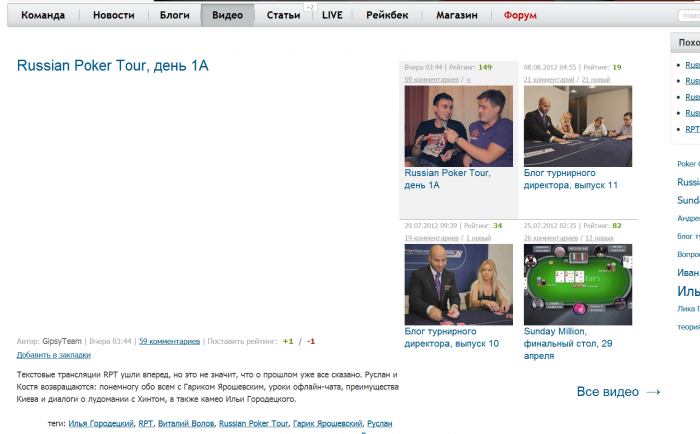The image size is (700, 434).
Task: Open the 12 новых comments link
Action: tap(599, 238)
